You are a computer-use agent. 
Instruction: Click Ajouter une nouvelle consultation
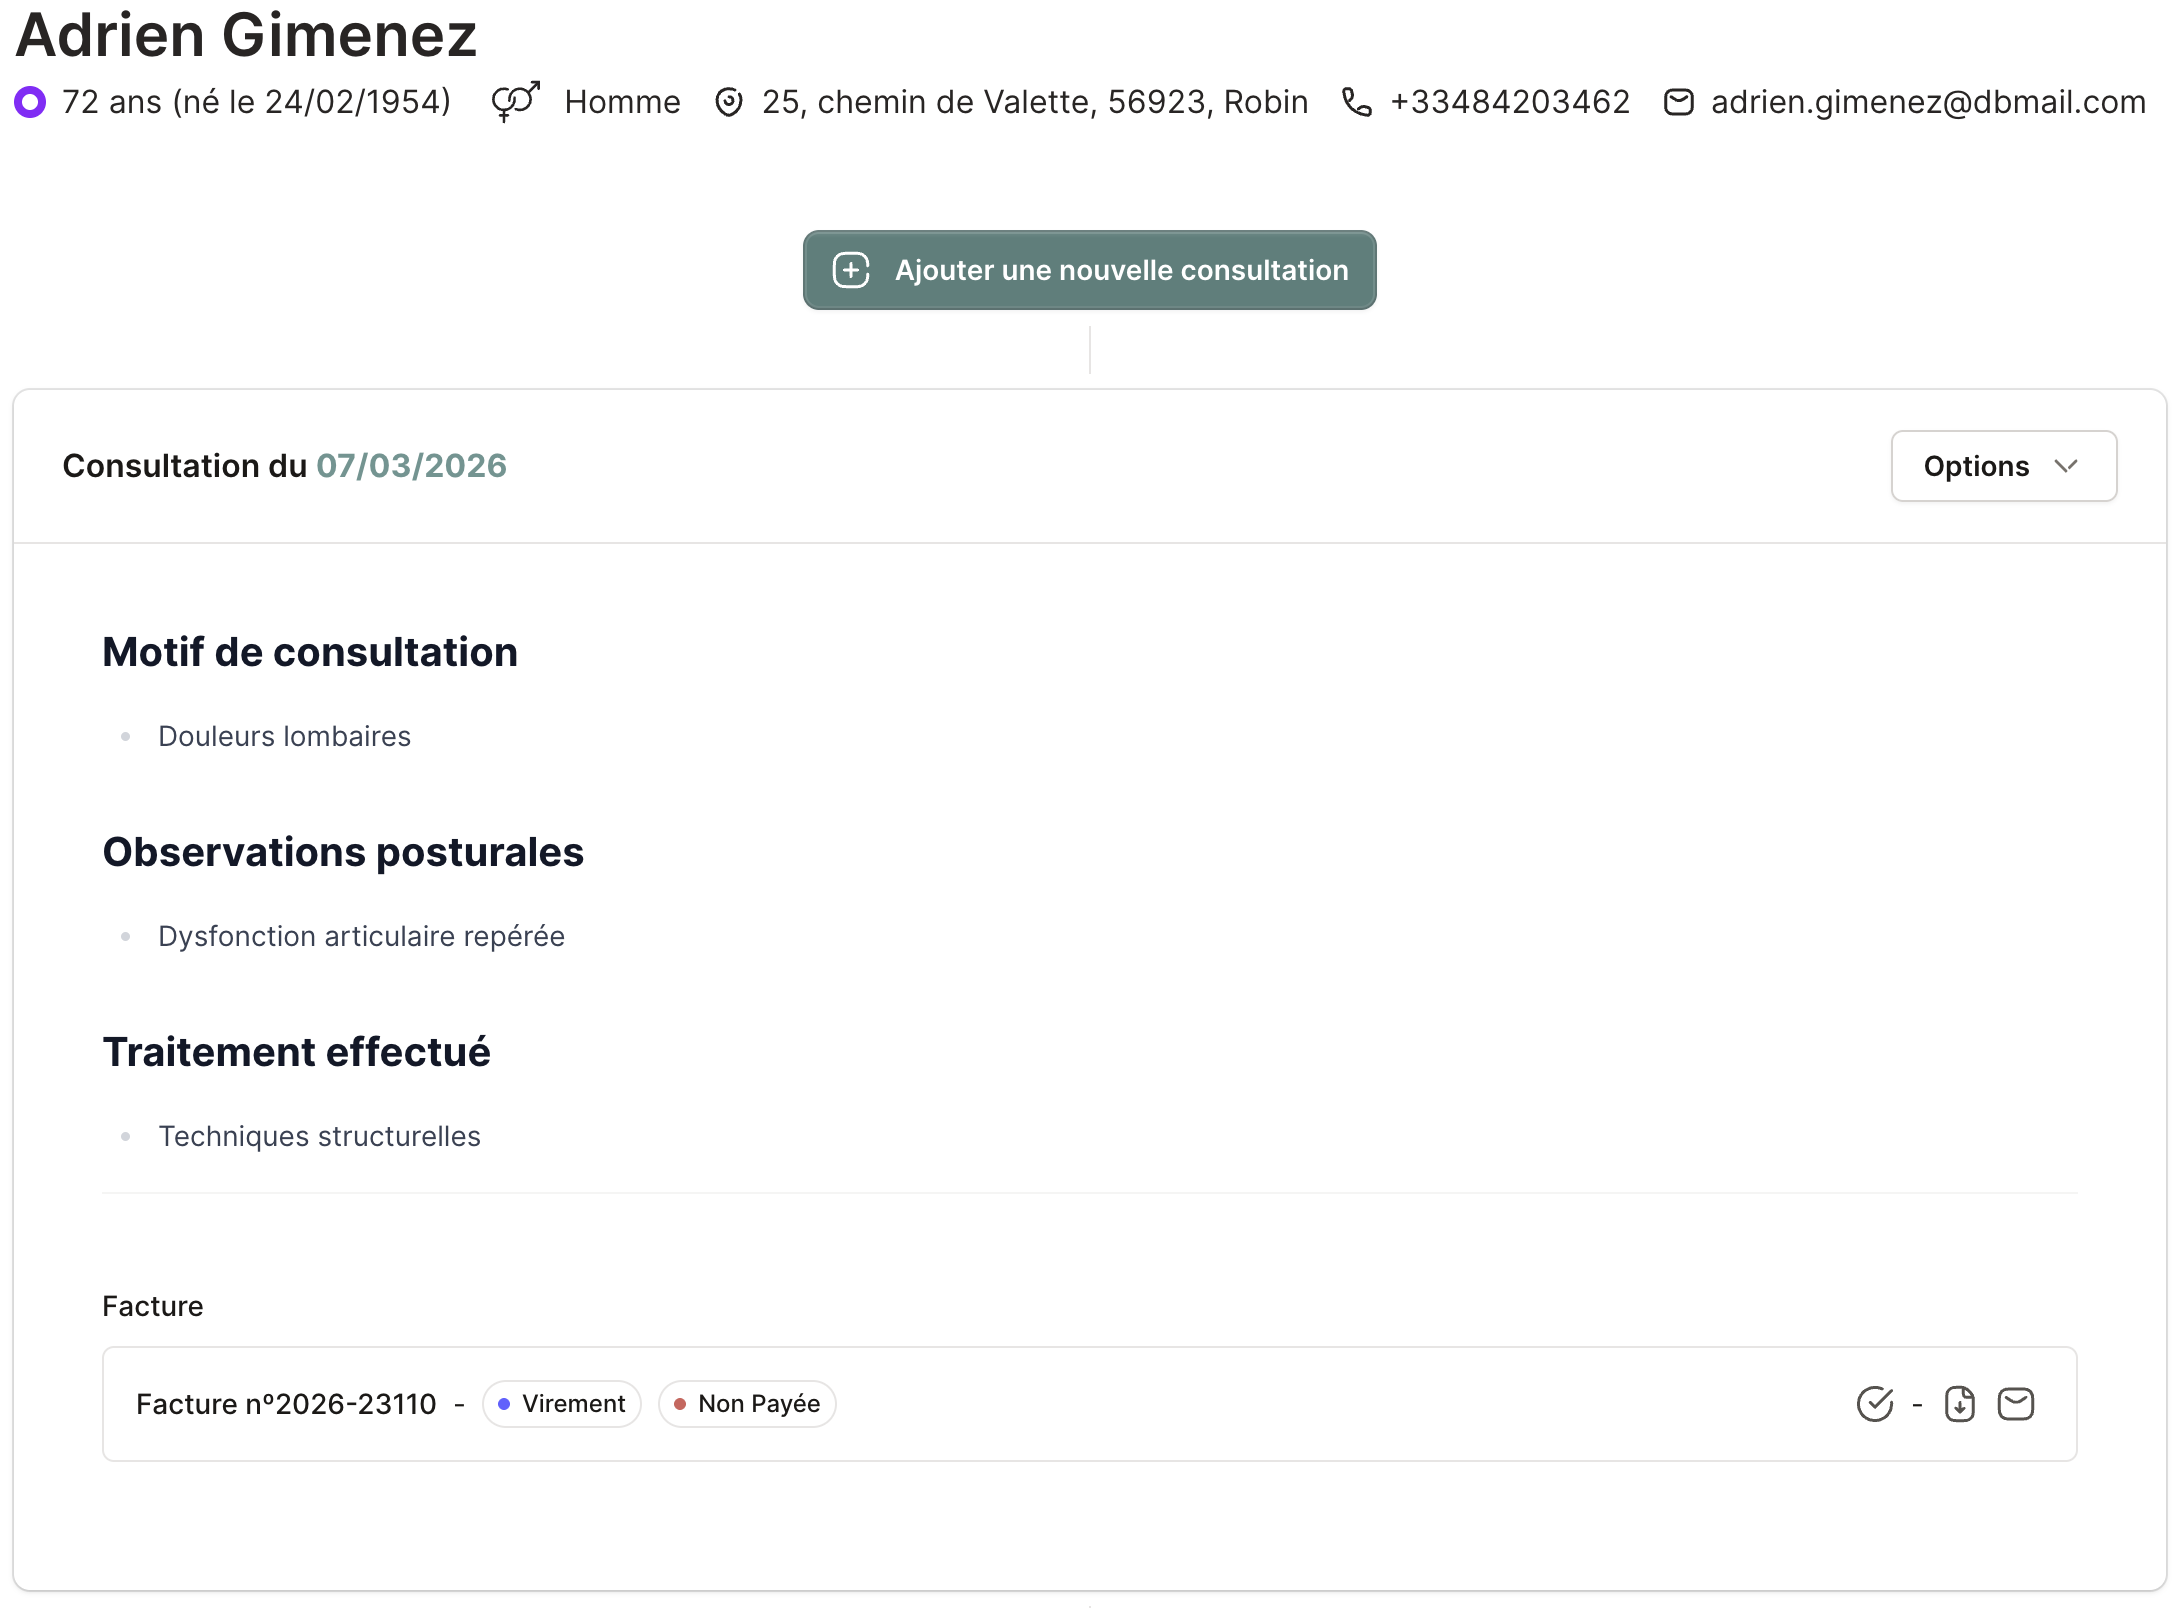[1089, 270]
